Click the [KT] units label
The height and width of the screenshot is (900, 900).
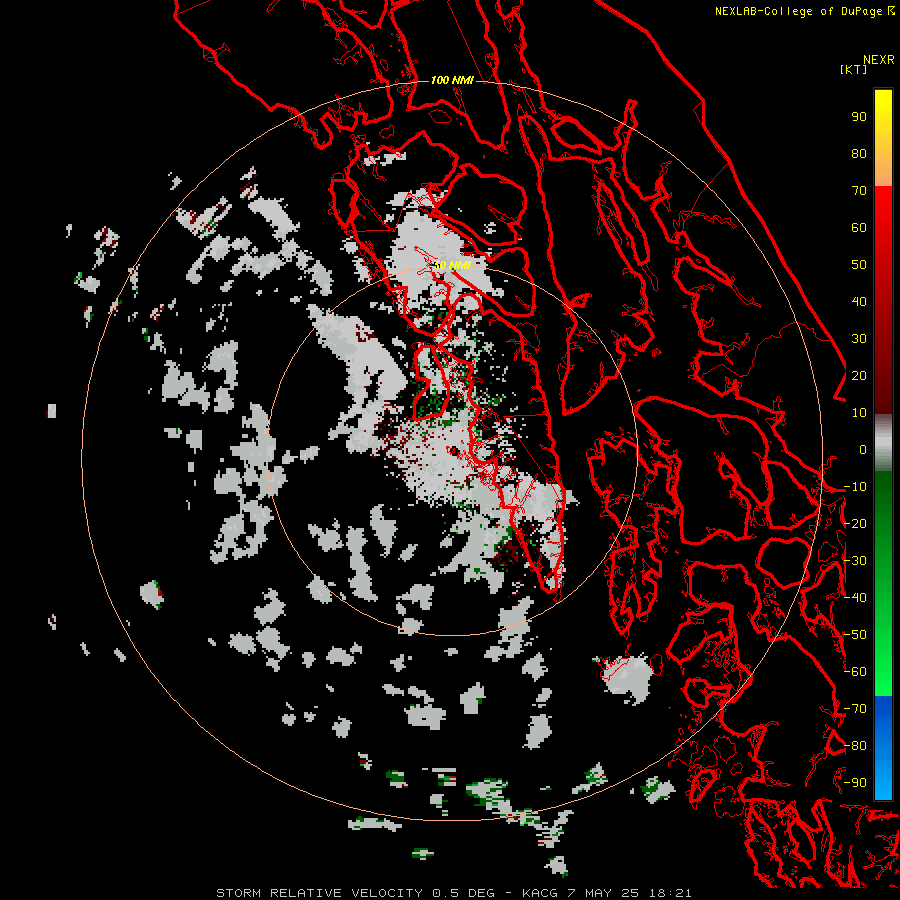(854, 69)
